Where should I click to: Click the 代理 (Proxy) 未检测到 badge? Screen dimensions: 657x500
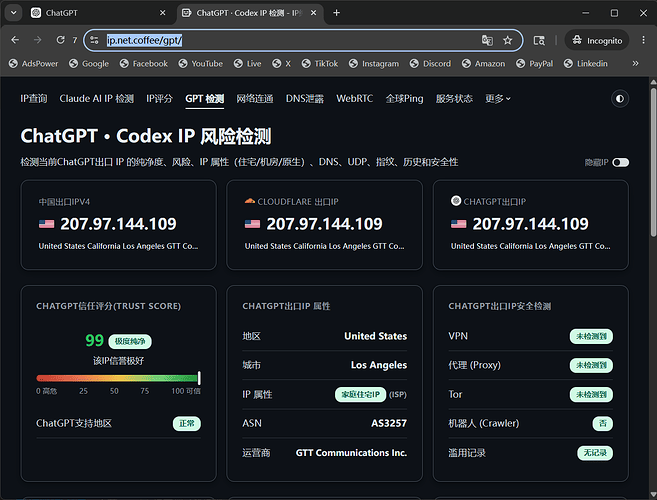click(591, 365)
